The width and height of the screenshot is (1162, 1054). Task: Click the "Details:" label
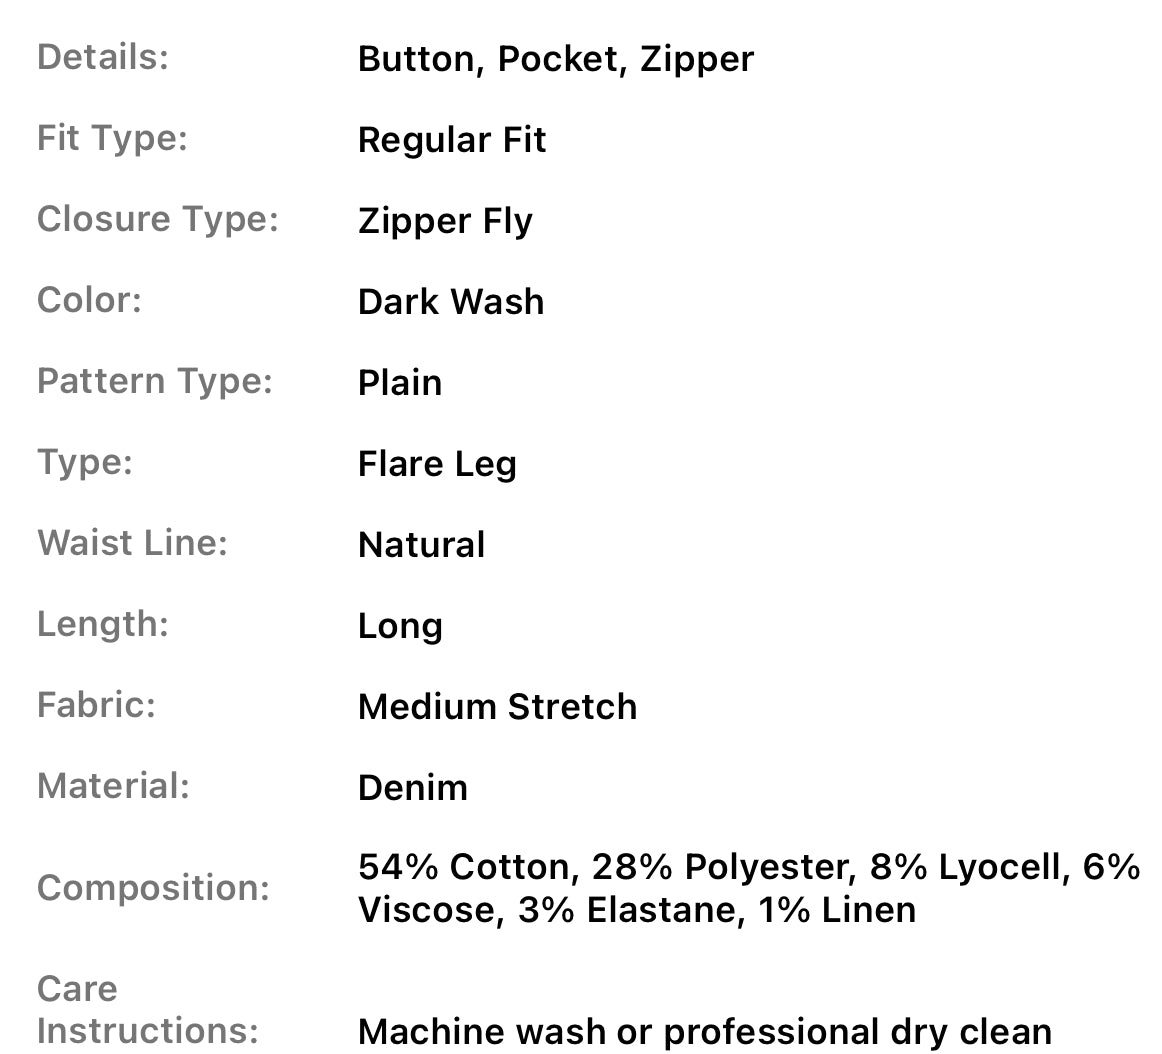pyautogui.click(x=103, y=57)
